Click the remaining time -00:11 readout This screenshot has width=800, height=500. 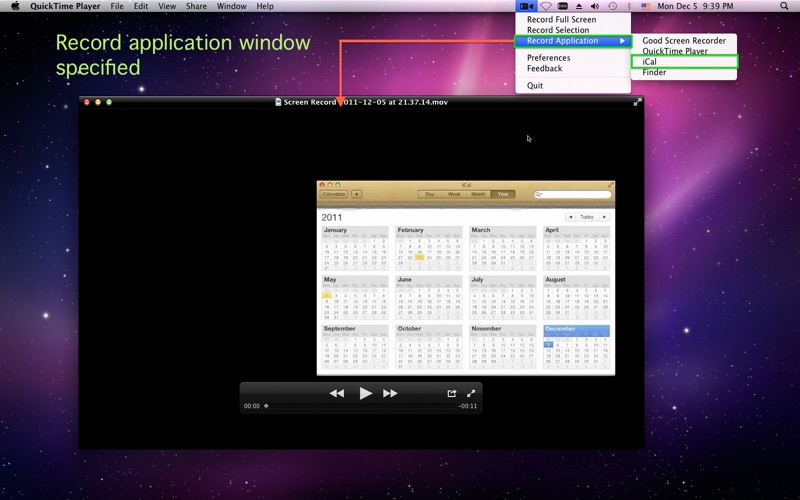click(x=467, y=406)
